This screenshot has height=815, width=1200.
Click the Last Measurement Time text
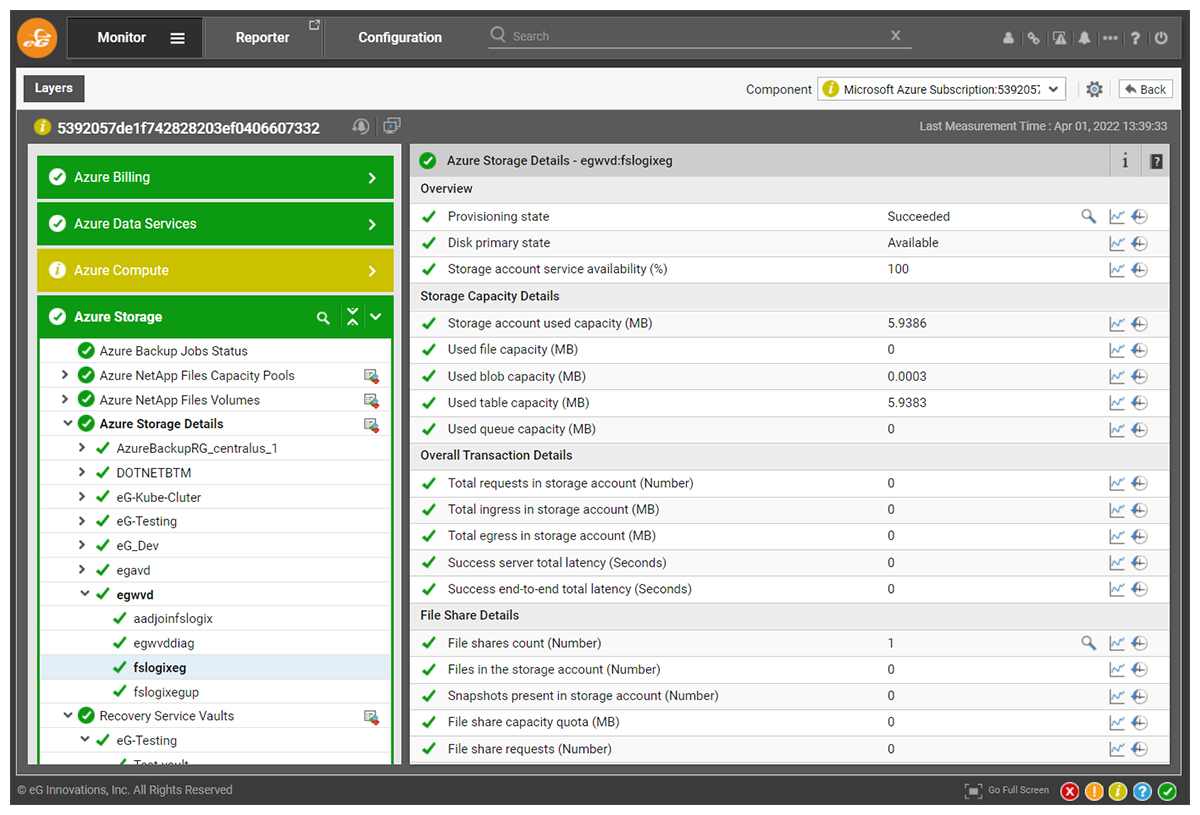[1043, 127]
